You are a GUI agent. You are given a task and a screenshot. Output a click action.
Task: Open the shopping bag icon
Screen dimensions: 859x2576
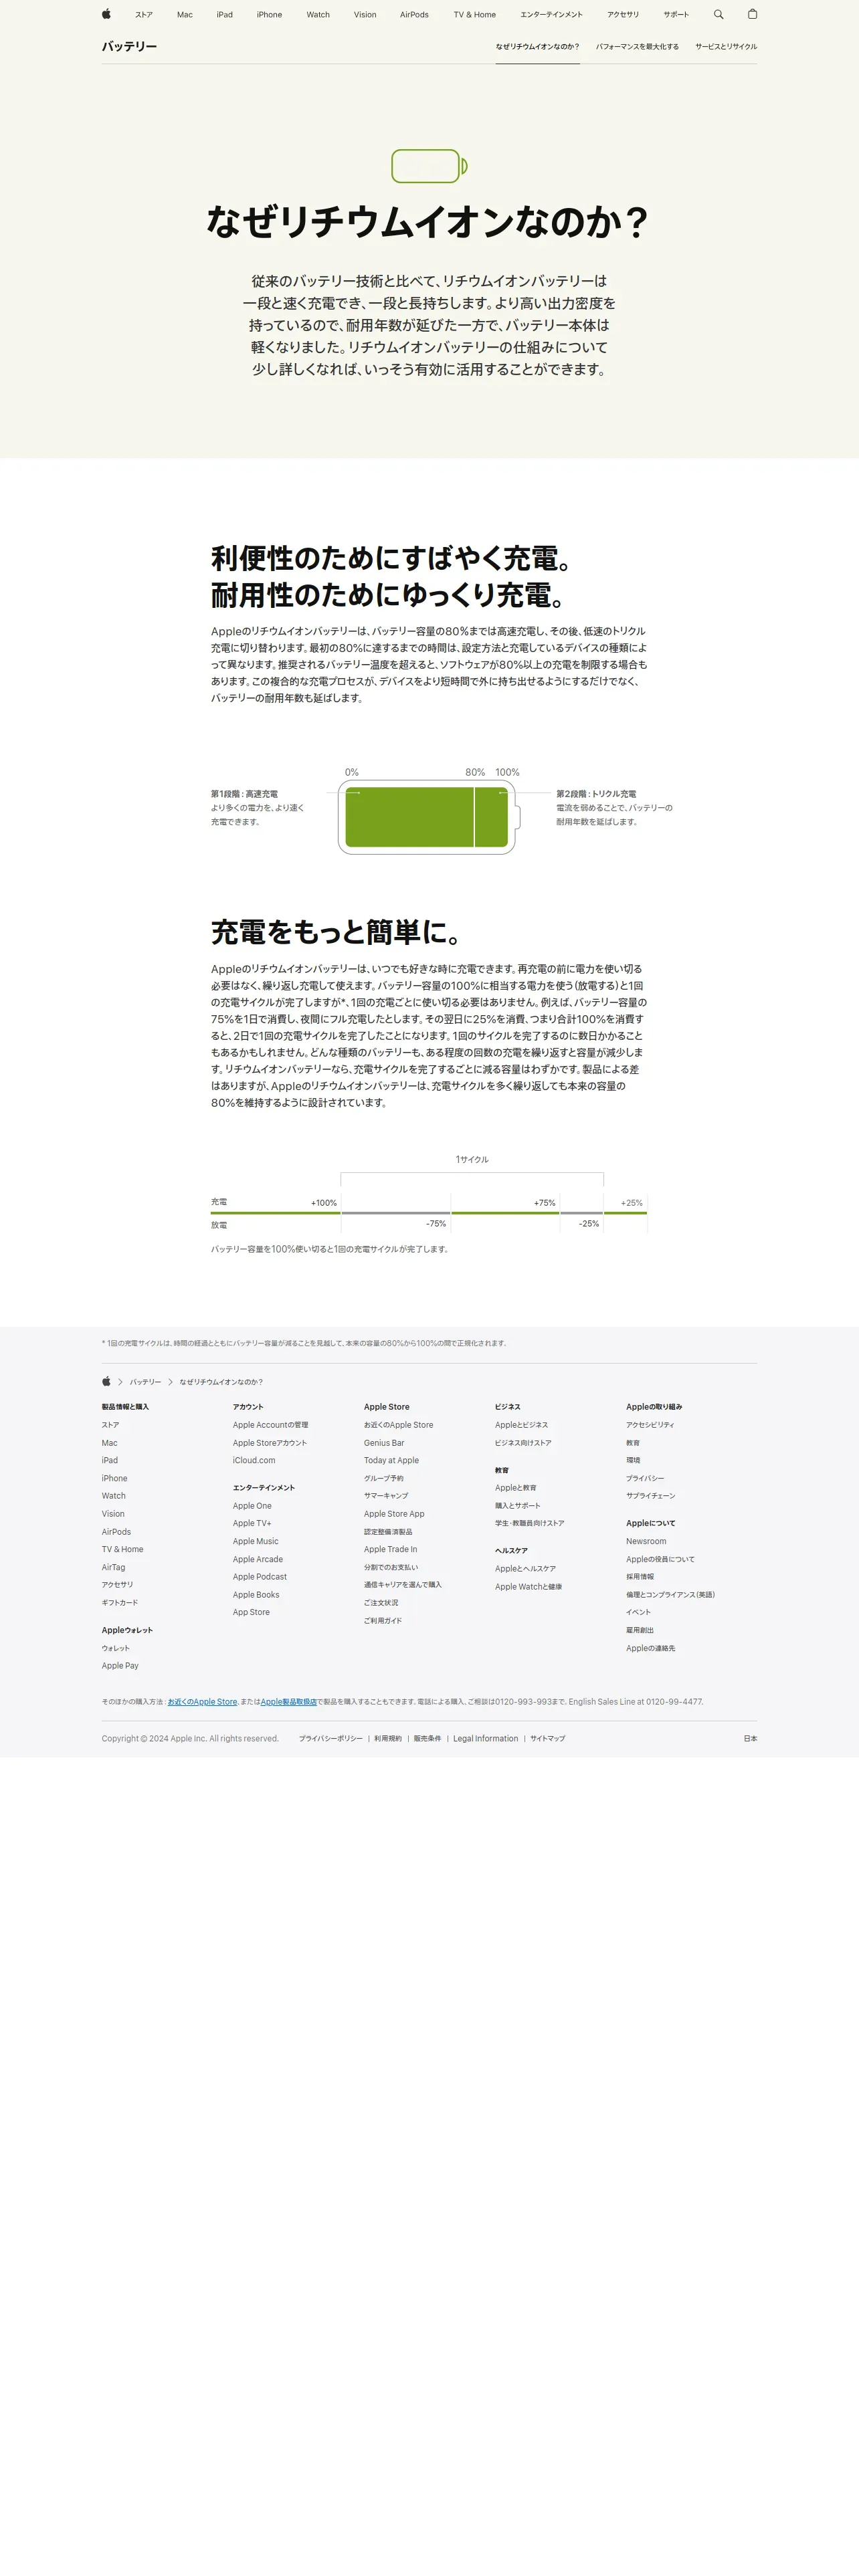tap(752, 14)
